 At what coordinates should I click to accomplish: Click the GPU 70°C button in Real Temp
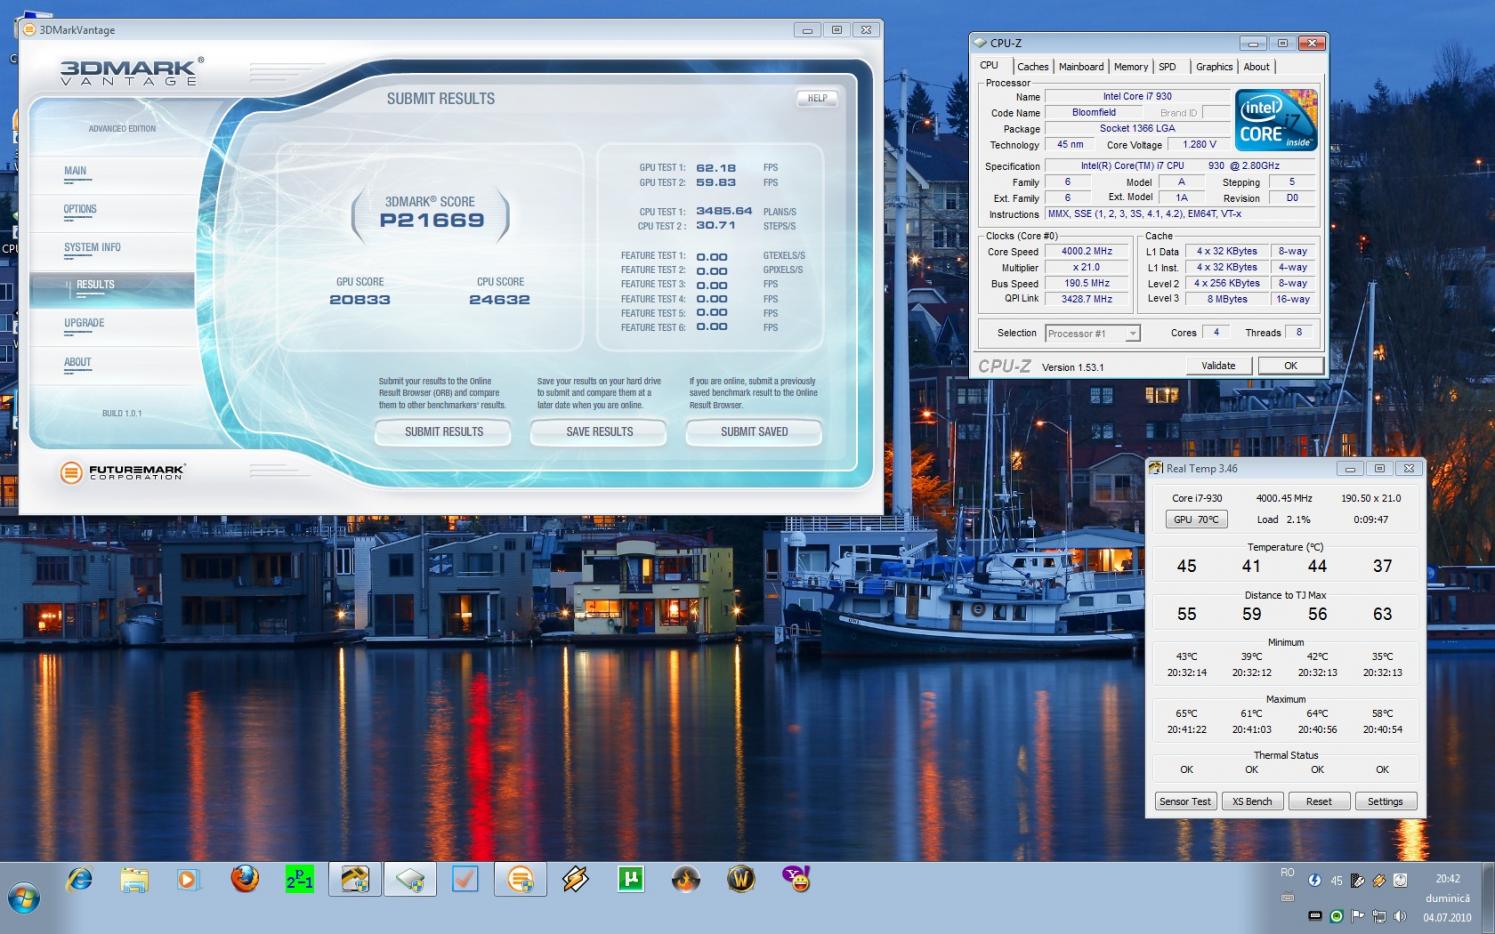[1196, 520]
